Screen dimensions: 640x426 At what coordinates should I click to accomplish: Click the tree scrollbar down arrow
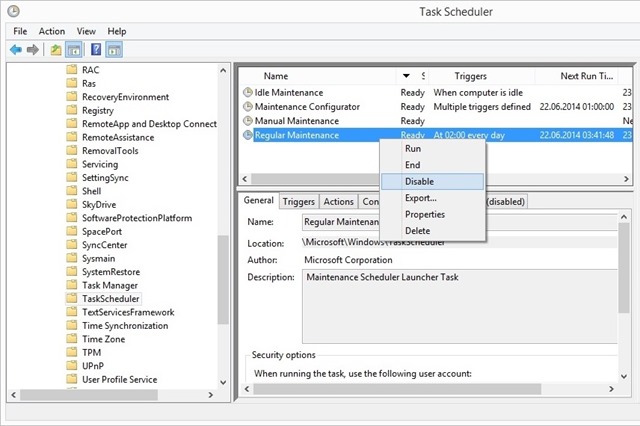[223, 382]
